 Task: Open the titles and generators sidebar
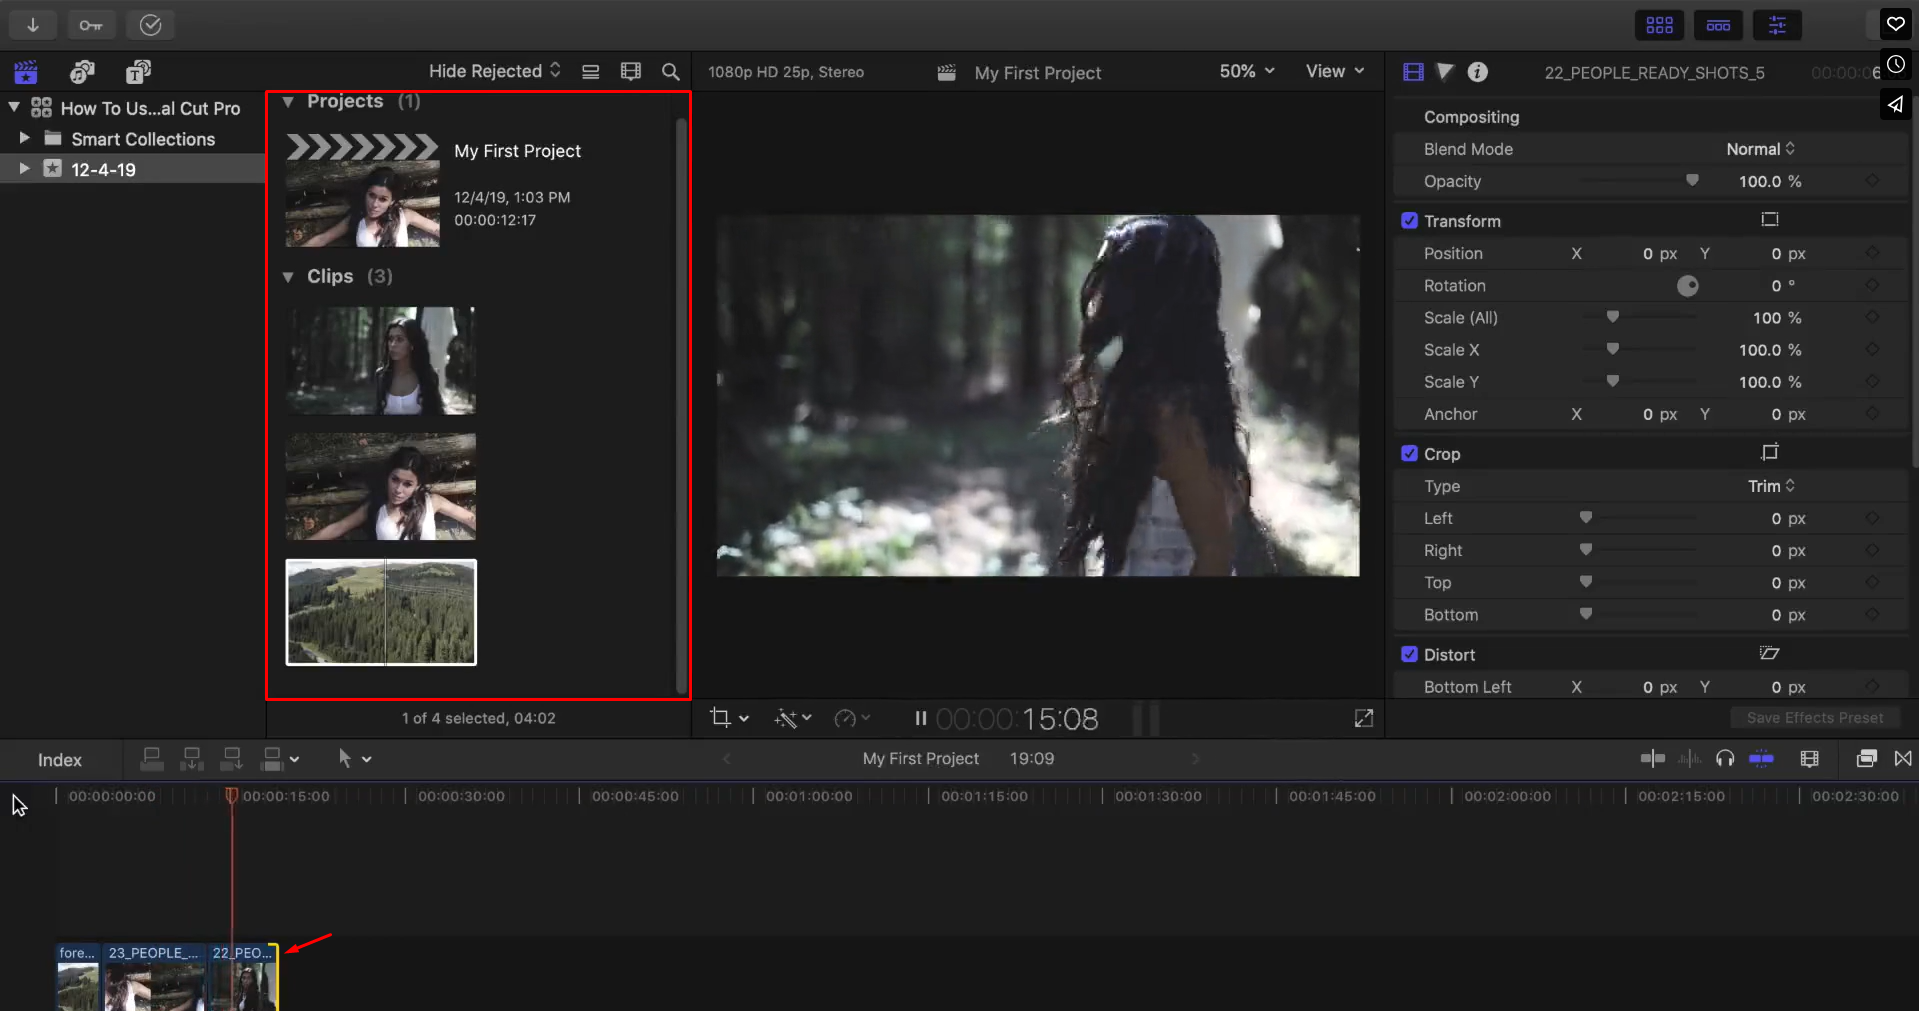coord(138,72)
